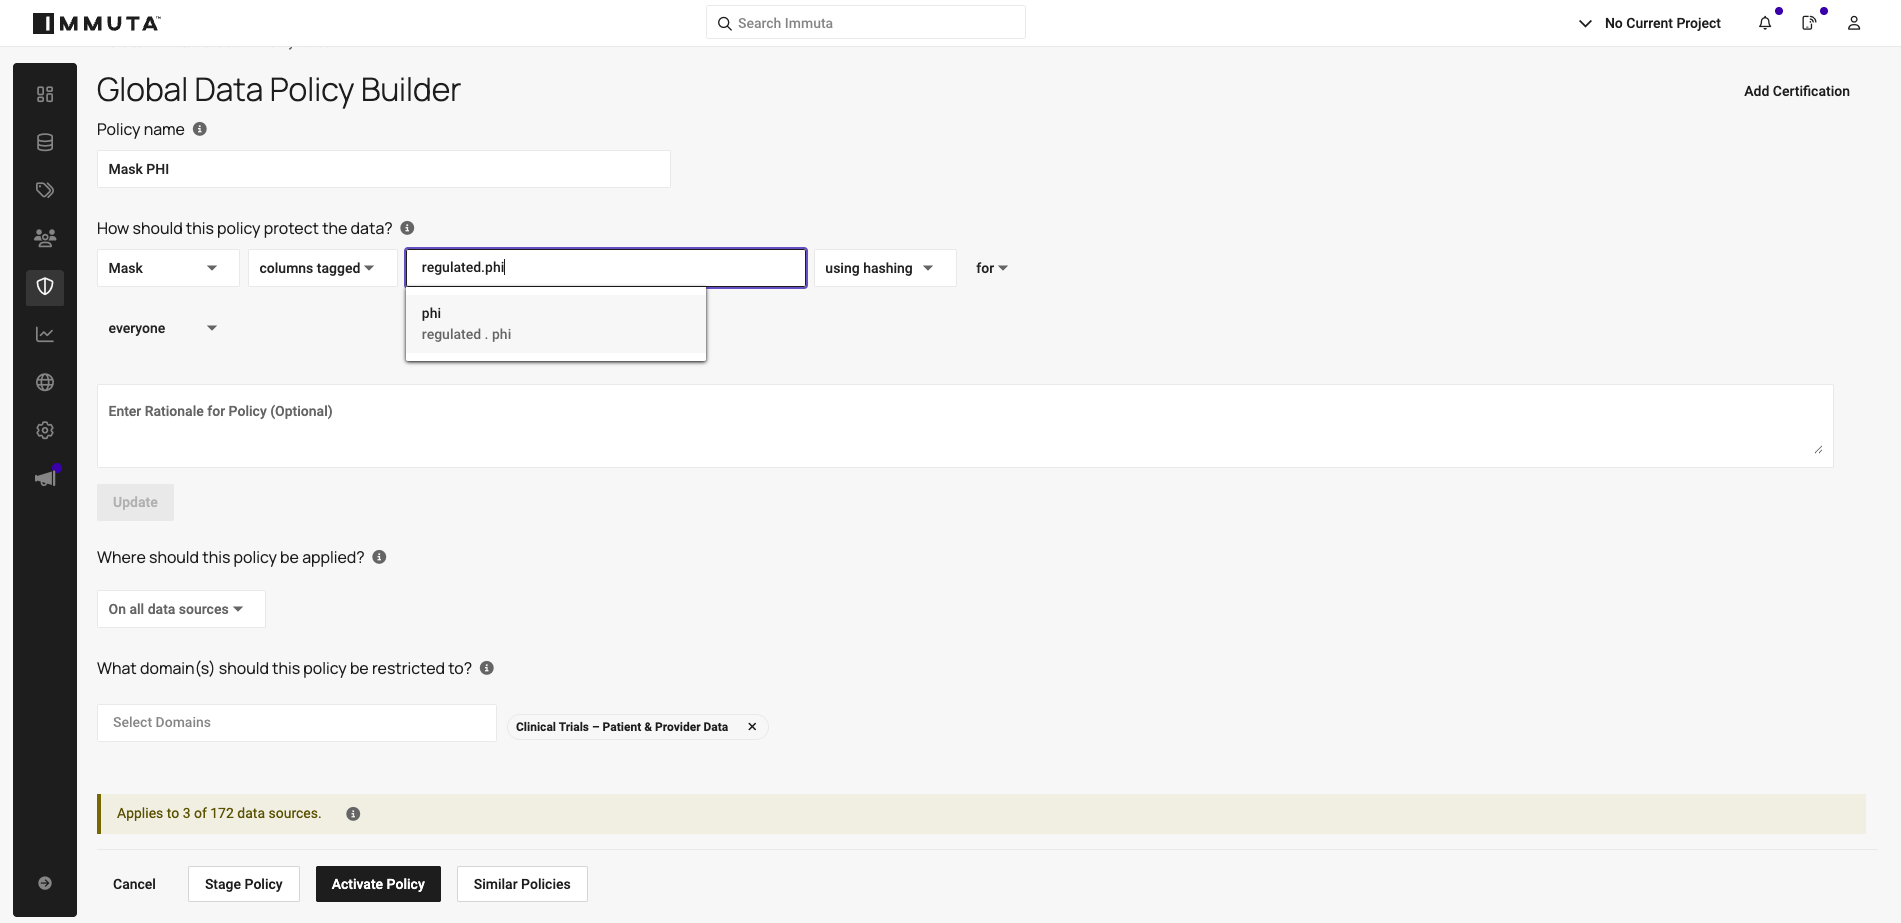Expand the 'On all data sources' selector
Viewport: 1901px width, 923px height.
pos(180,608)
